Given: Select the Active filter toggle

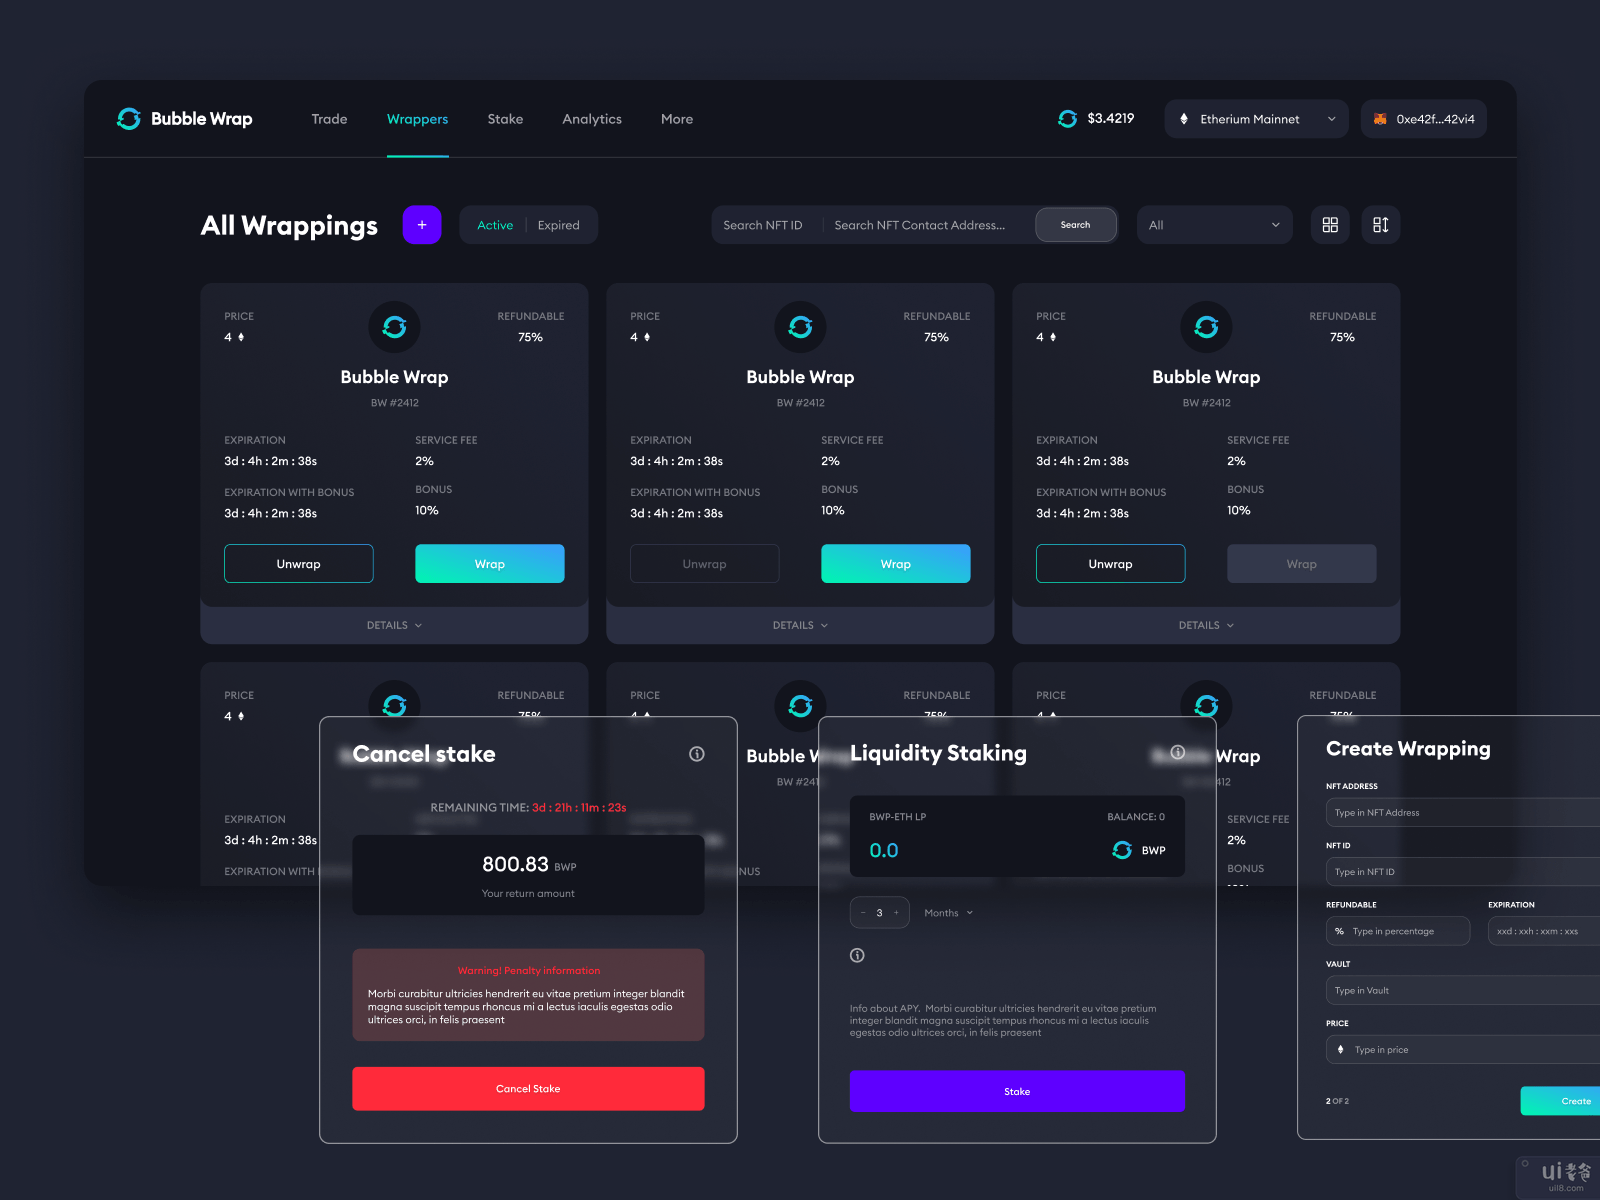Looking at the screenshot, I should [494, 226].
